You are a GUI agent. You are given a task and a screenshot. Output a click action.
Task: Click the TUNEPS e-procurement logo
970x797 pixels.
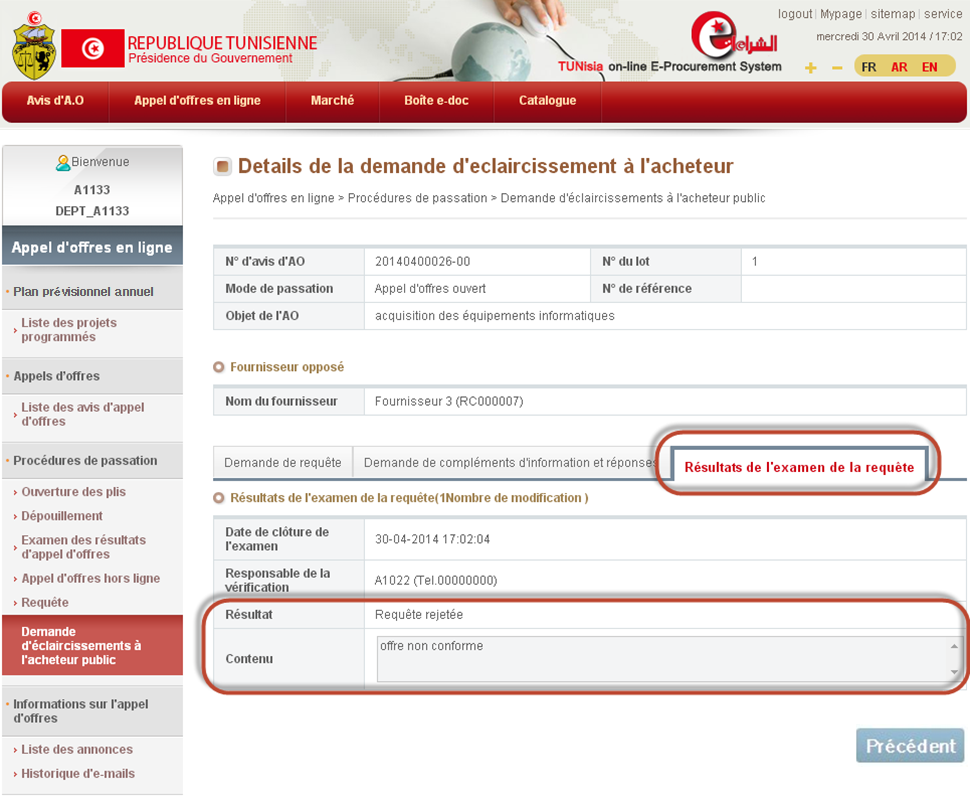[724, 40]
